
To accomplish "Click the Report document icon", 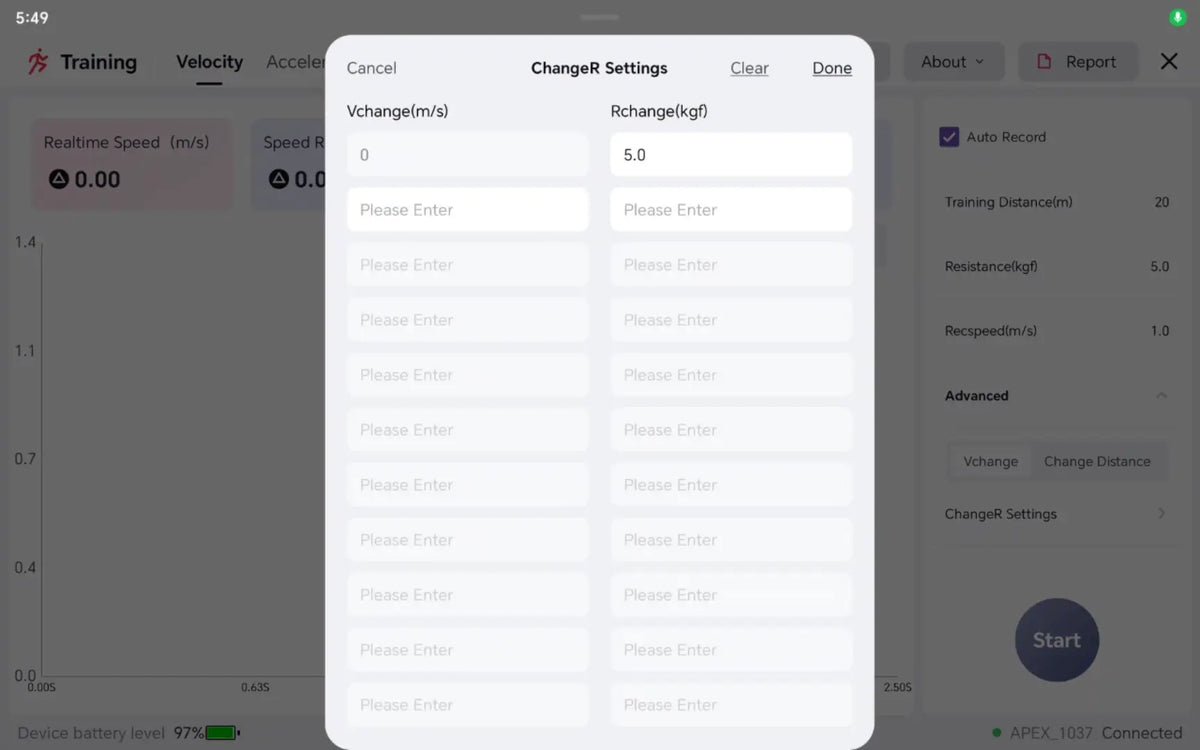I will click(x=1044, y=62).
